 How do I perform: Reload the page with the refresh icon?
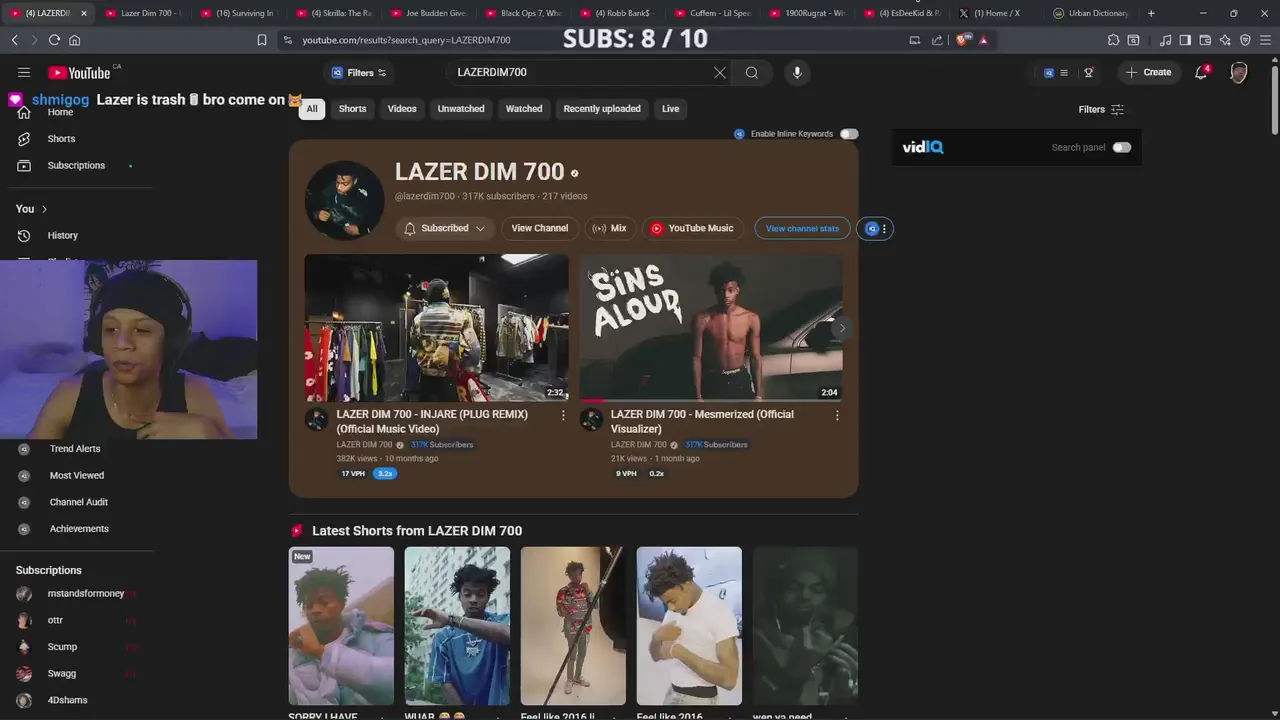click(x=54, y=40)
